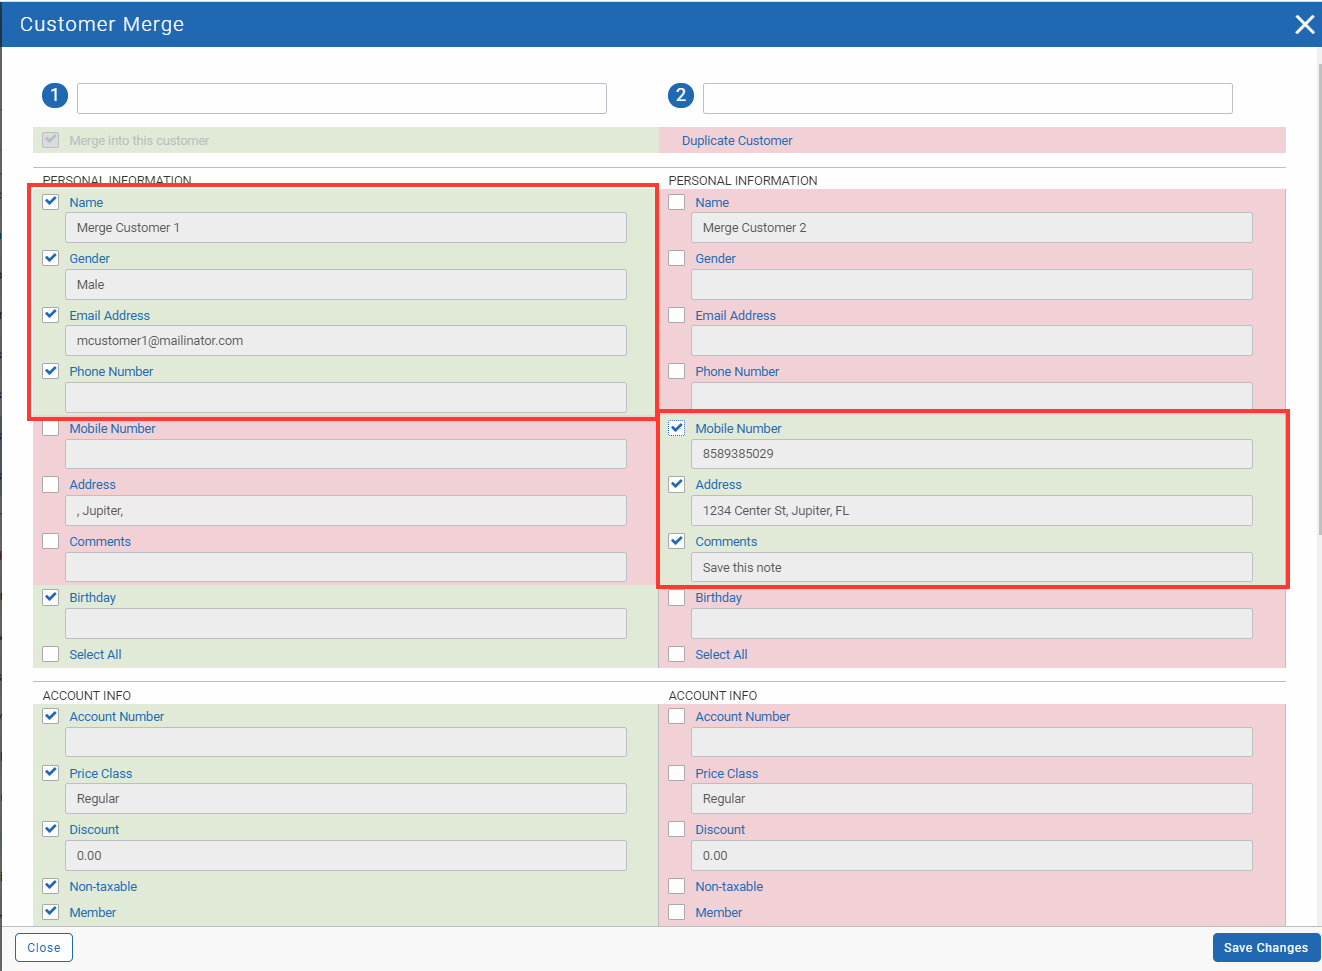Tick Select All under customer 1 personal info

[x=51, y=654]
